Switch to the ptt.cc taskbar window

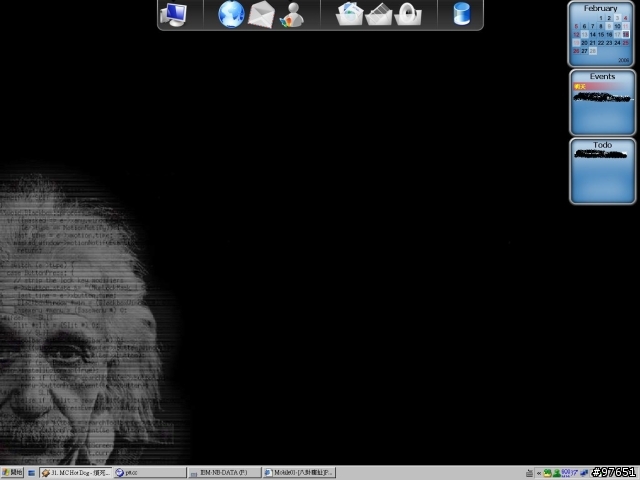[x=150, y=473]
